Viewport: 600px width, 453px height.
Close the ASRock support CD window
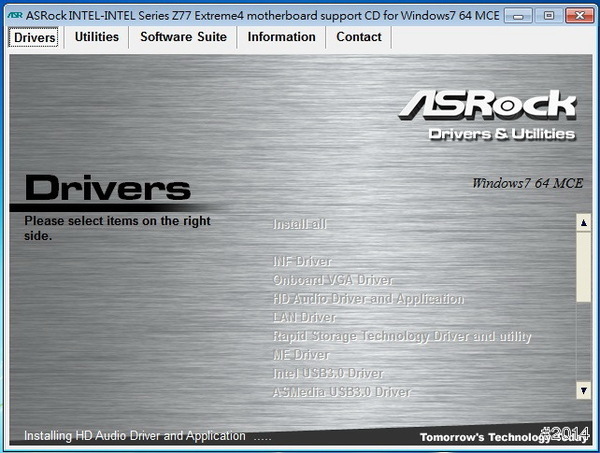tap(579, 16)
